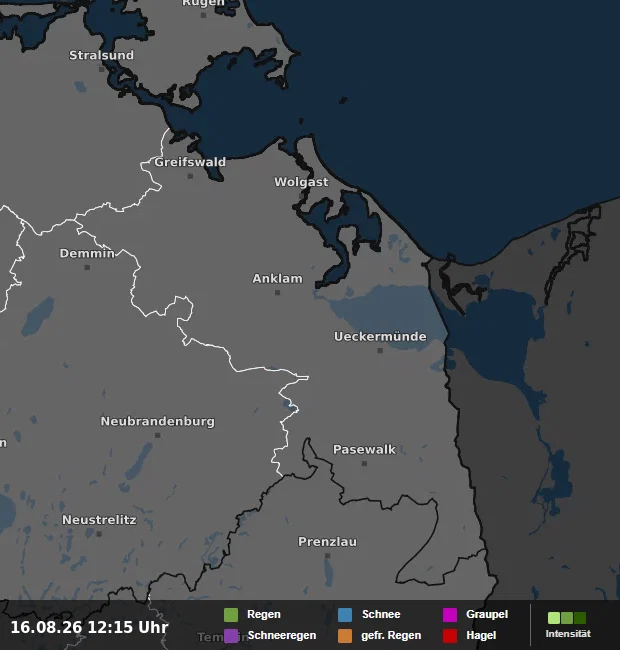Click the orange gefr. Regen legend swatch
The width and height of the screenshot is (620, 650).
click(x=345, y=636)
